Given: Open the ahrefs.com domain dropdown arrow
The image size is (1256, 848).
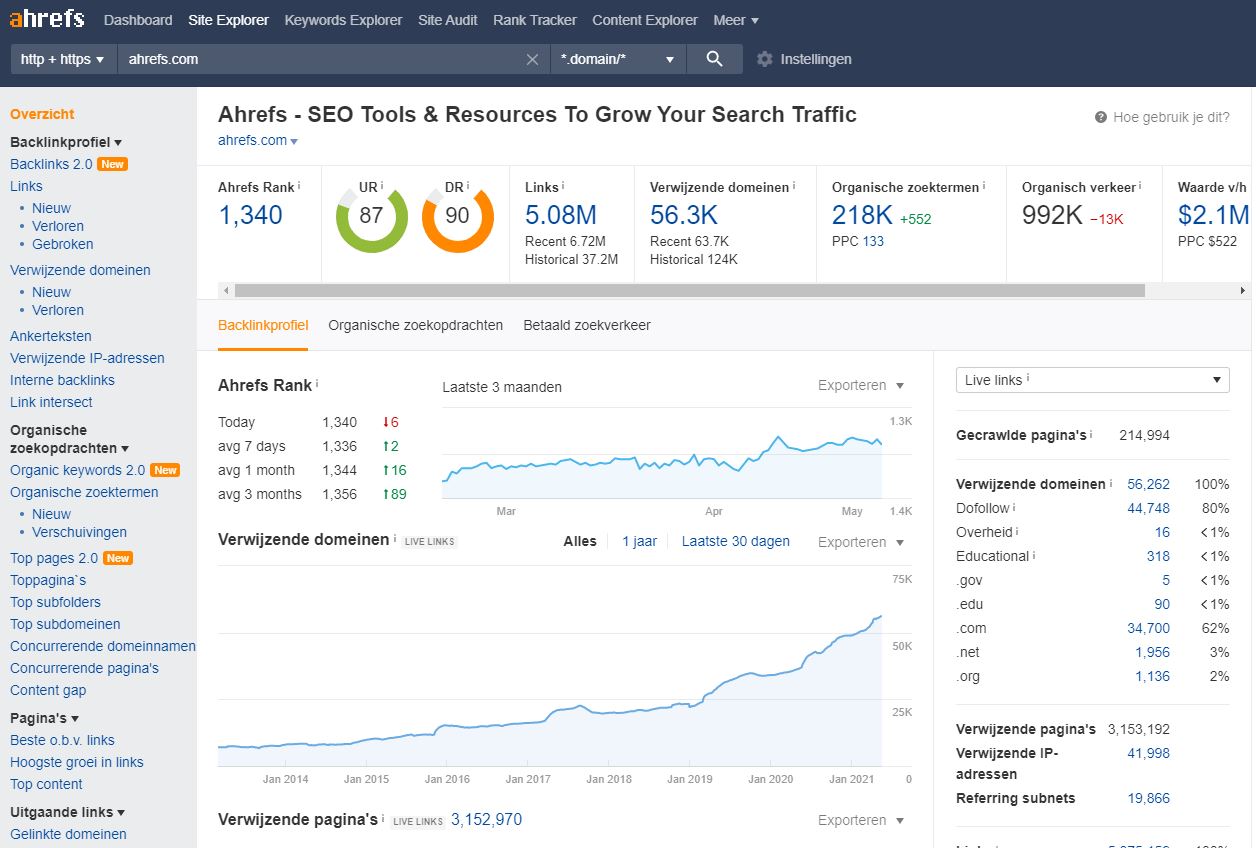Looking at the screenshot, I should tap(294, 141).
